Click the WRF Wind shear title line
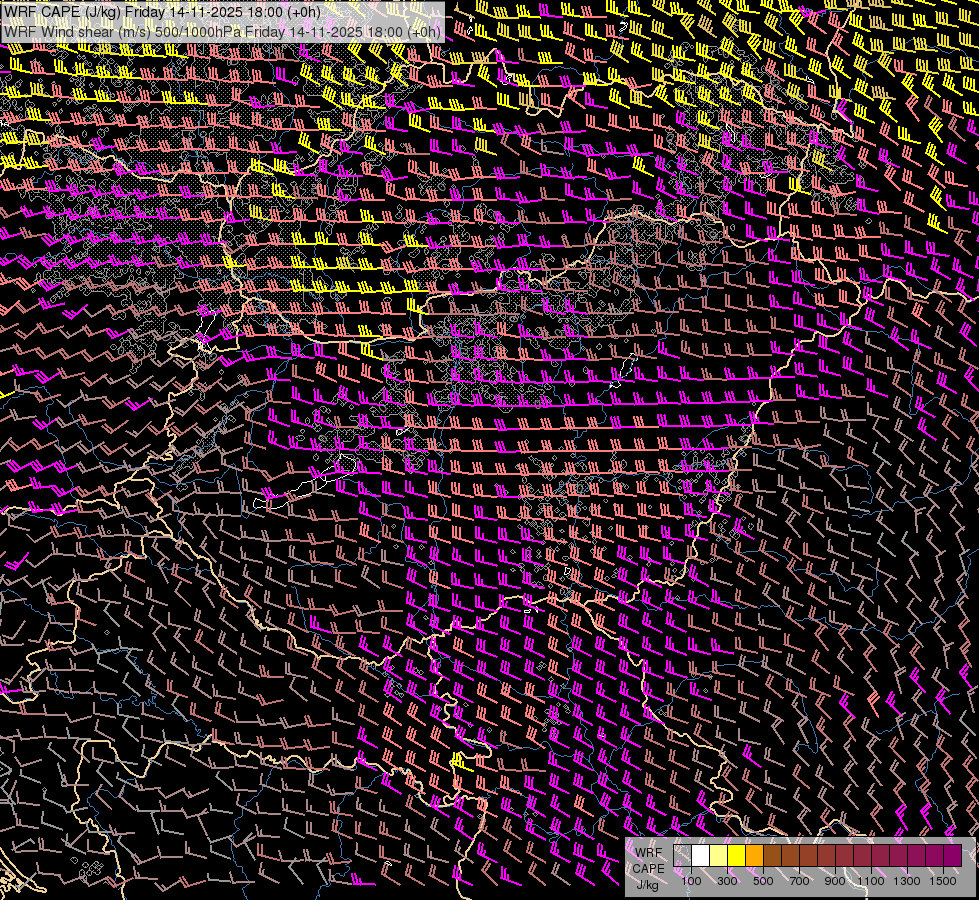The image size is (979, 900). tap(222, 31)
